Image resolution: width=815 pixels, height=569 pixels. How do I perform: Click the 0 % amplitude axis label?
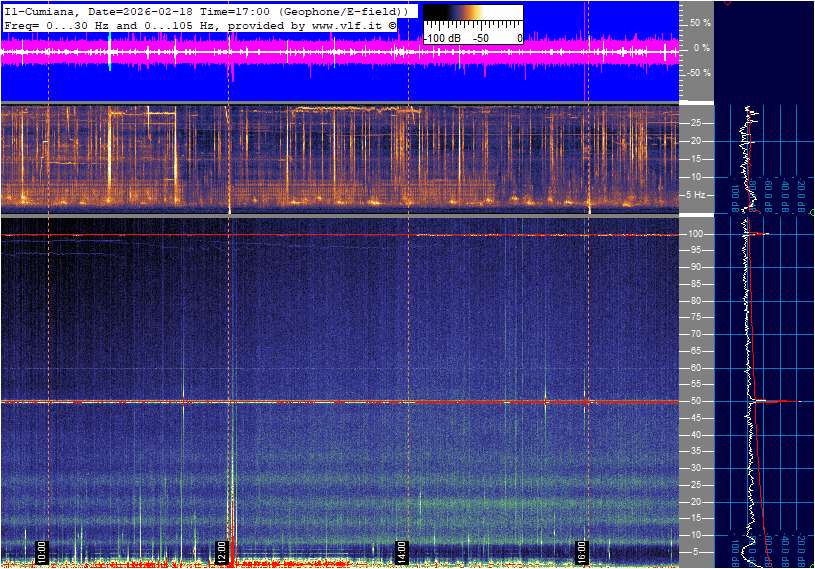[x=701, y=47]
